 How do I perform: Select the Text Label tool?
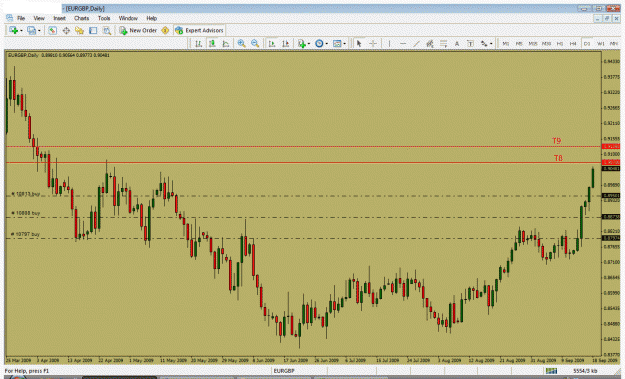pos(470,43)
